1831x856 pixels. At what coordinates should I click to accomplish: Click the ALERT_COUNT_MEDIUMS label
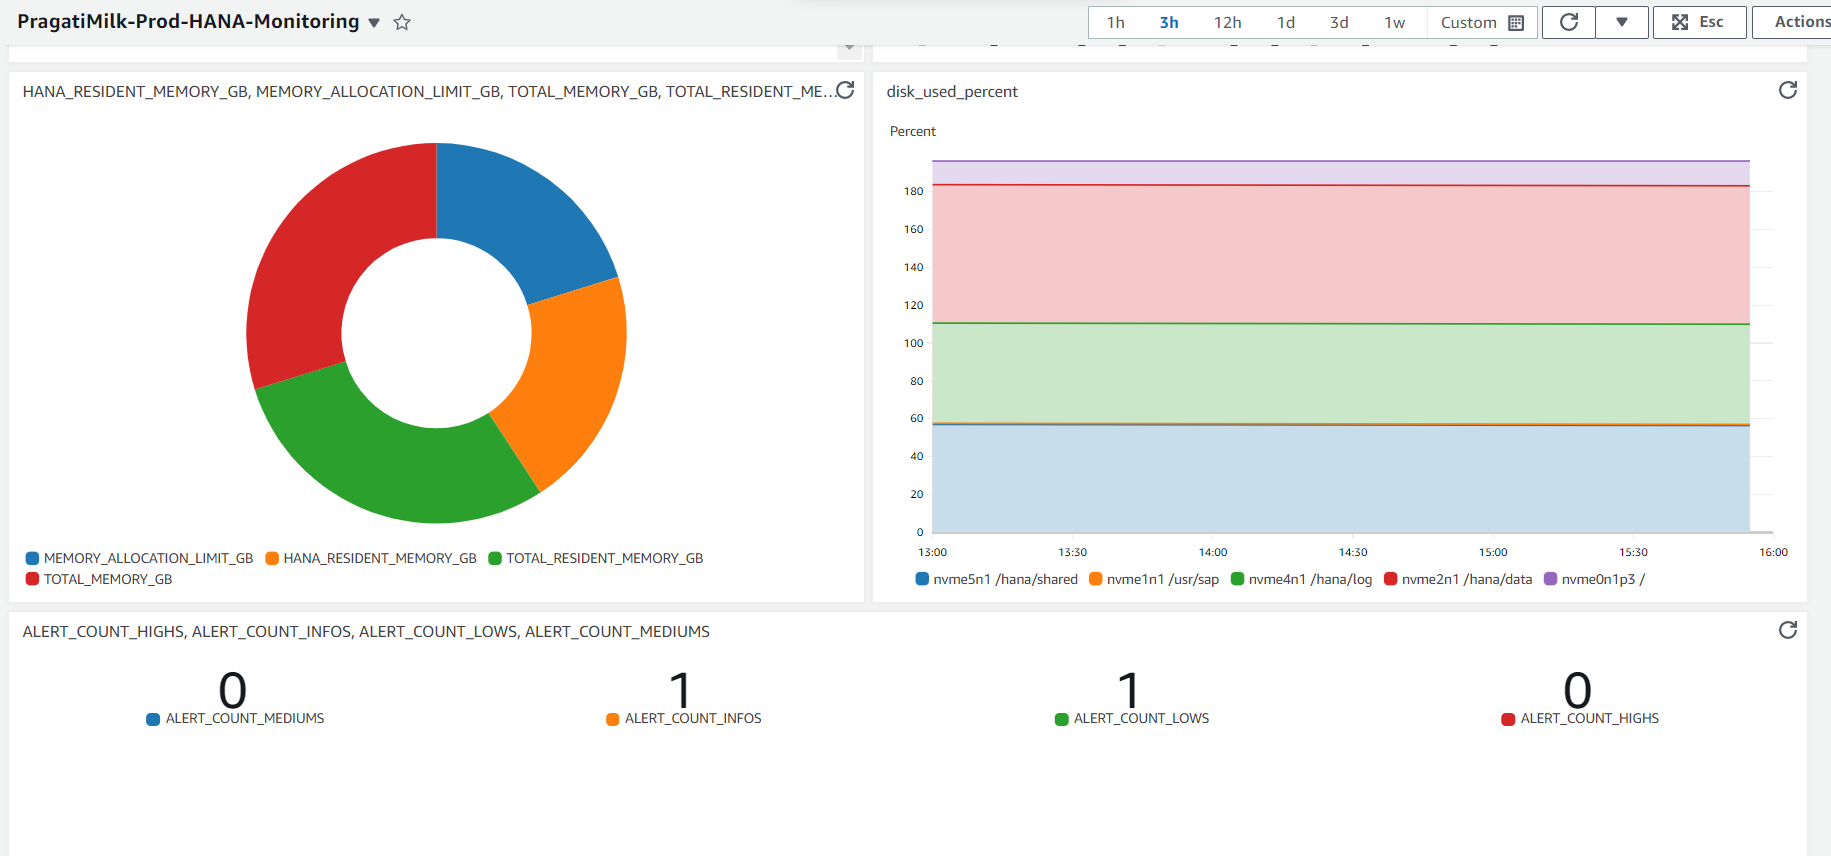click(x=245, y=718)
